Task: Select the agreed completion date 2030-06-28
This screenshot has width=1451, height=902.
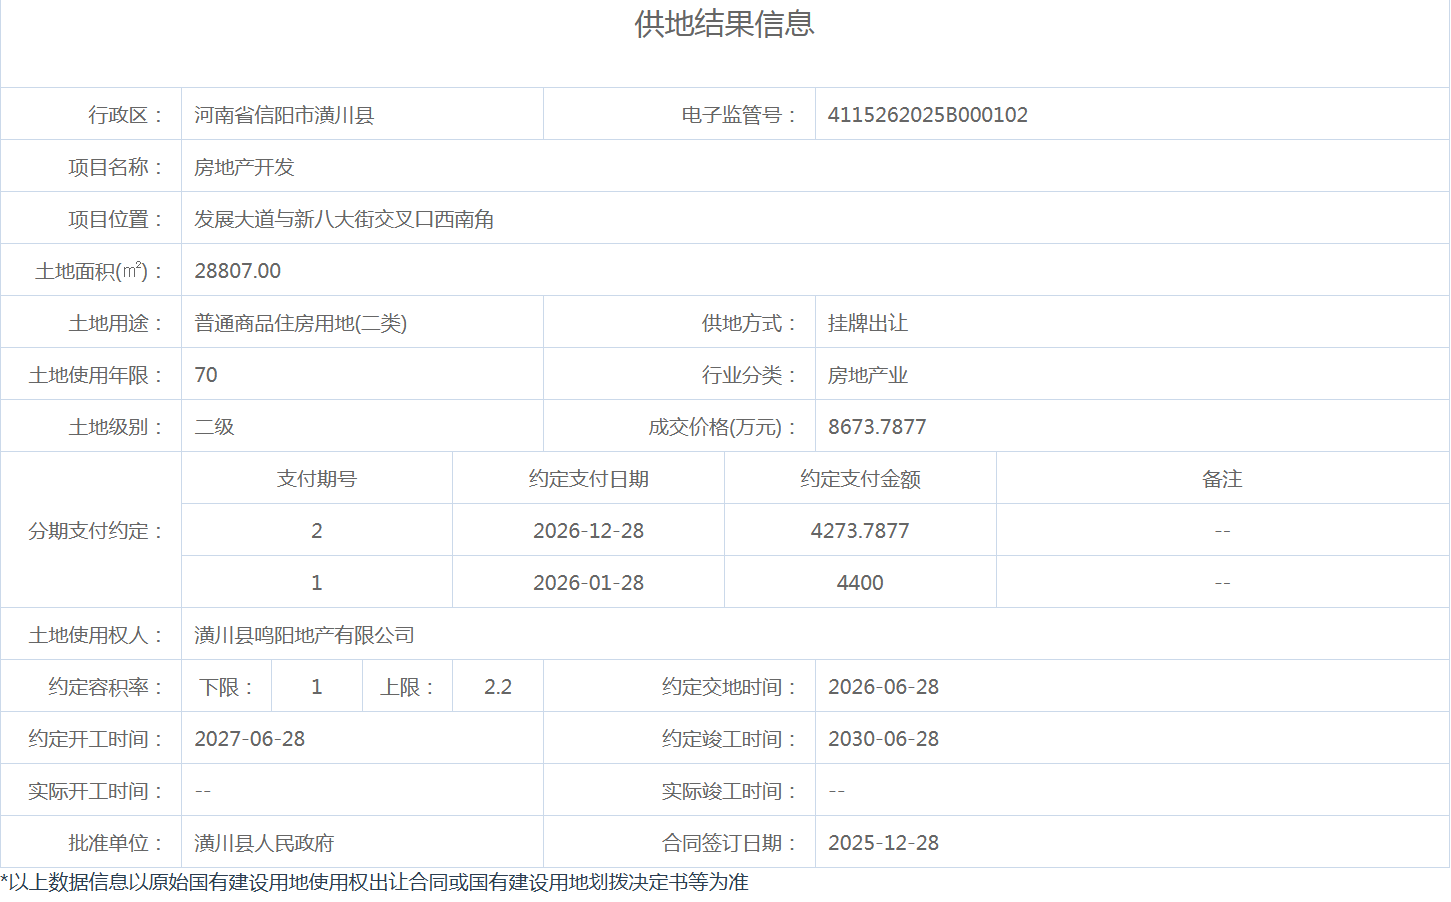Action: [884, 739]
